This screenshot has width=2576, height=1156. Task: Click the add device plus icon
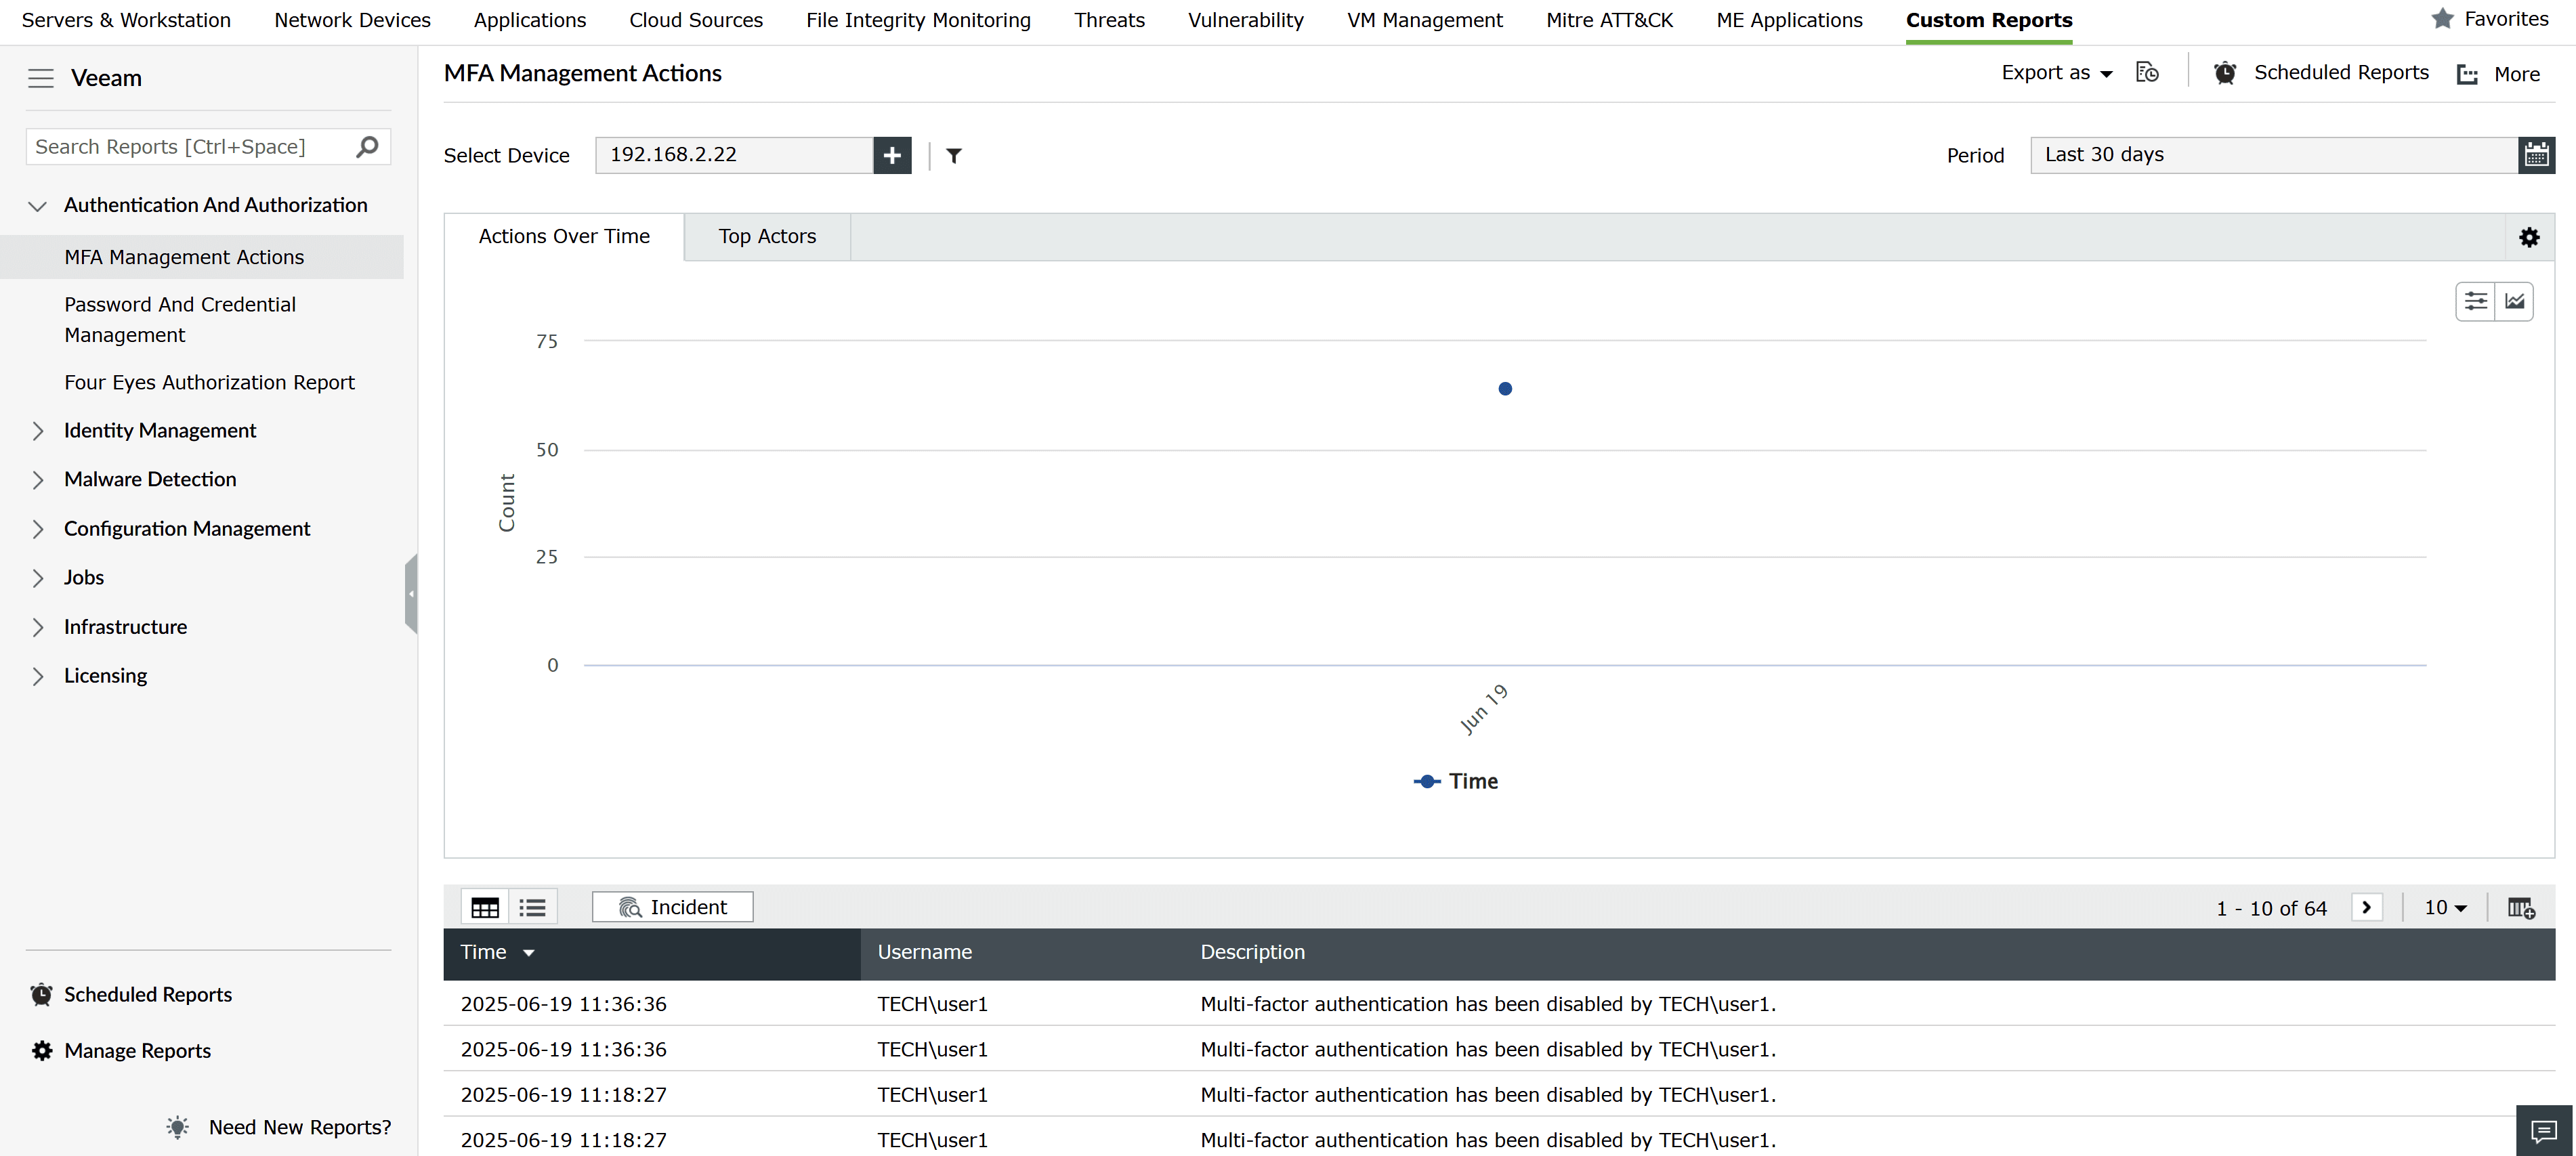pyautogui.click(x=891, y=155)
